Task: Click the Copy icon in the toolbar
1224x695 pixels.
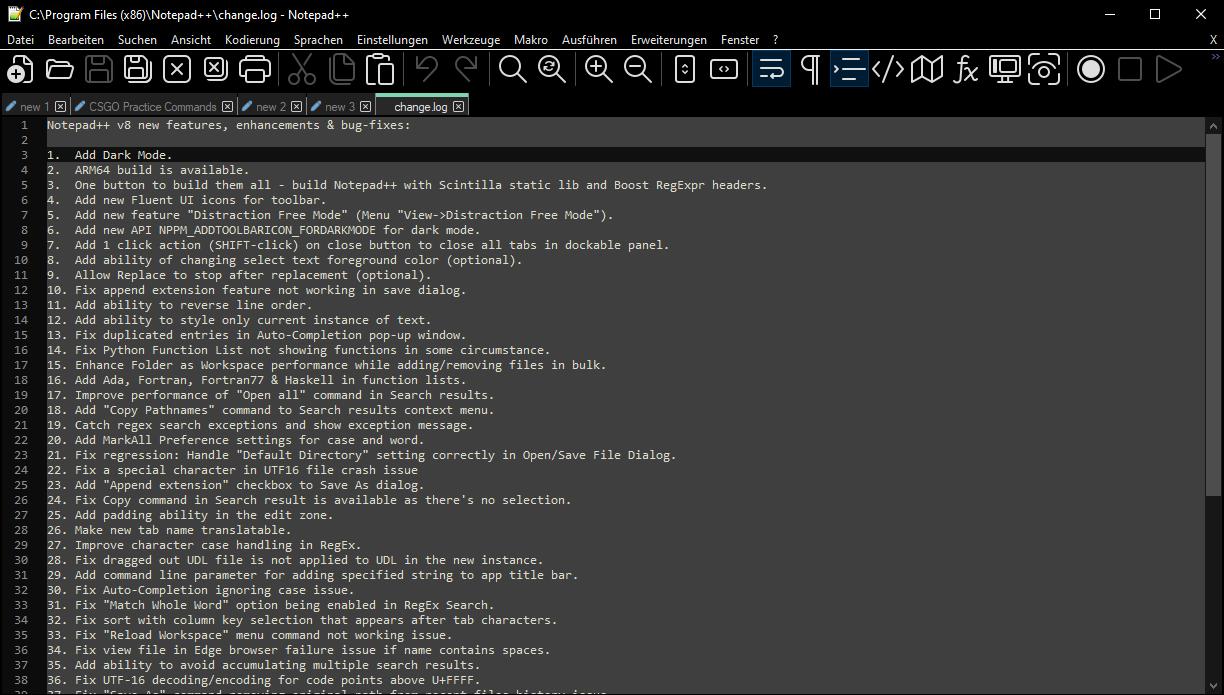Action: [341, 69]
